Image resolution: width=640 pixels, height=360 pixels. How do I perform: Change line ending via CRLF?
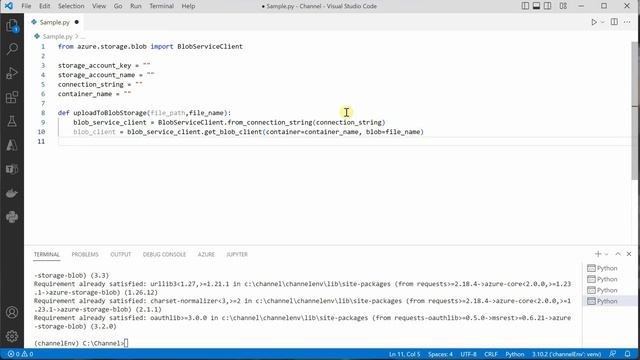tap(491, 354)
